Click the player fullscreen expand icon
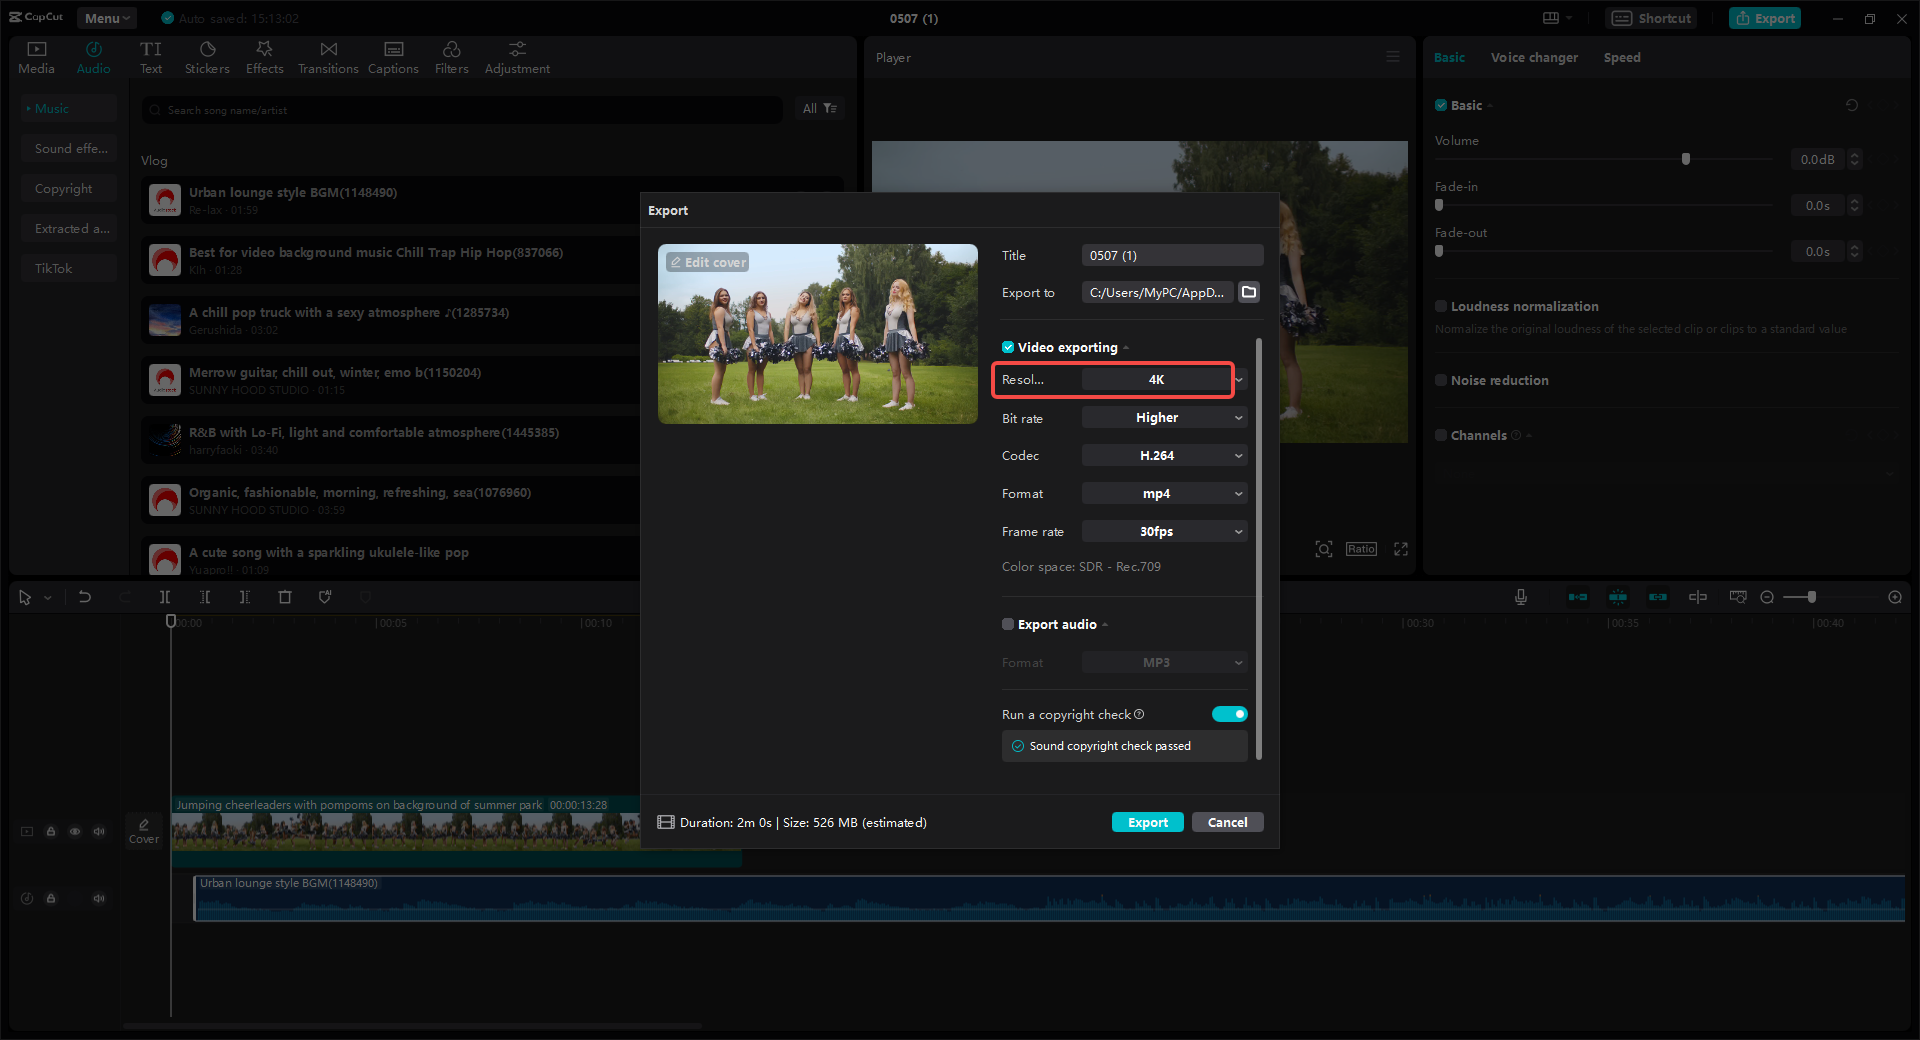1920x1040 pixels. pos(1401,549)
